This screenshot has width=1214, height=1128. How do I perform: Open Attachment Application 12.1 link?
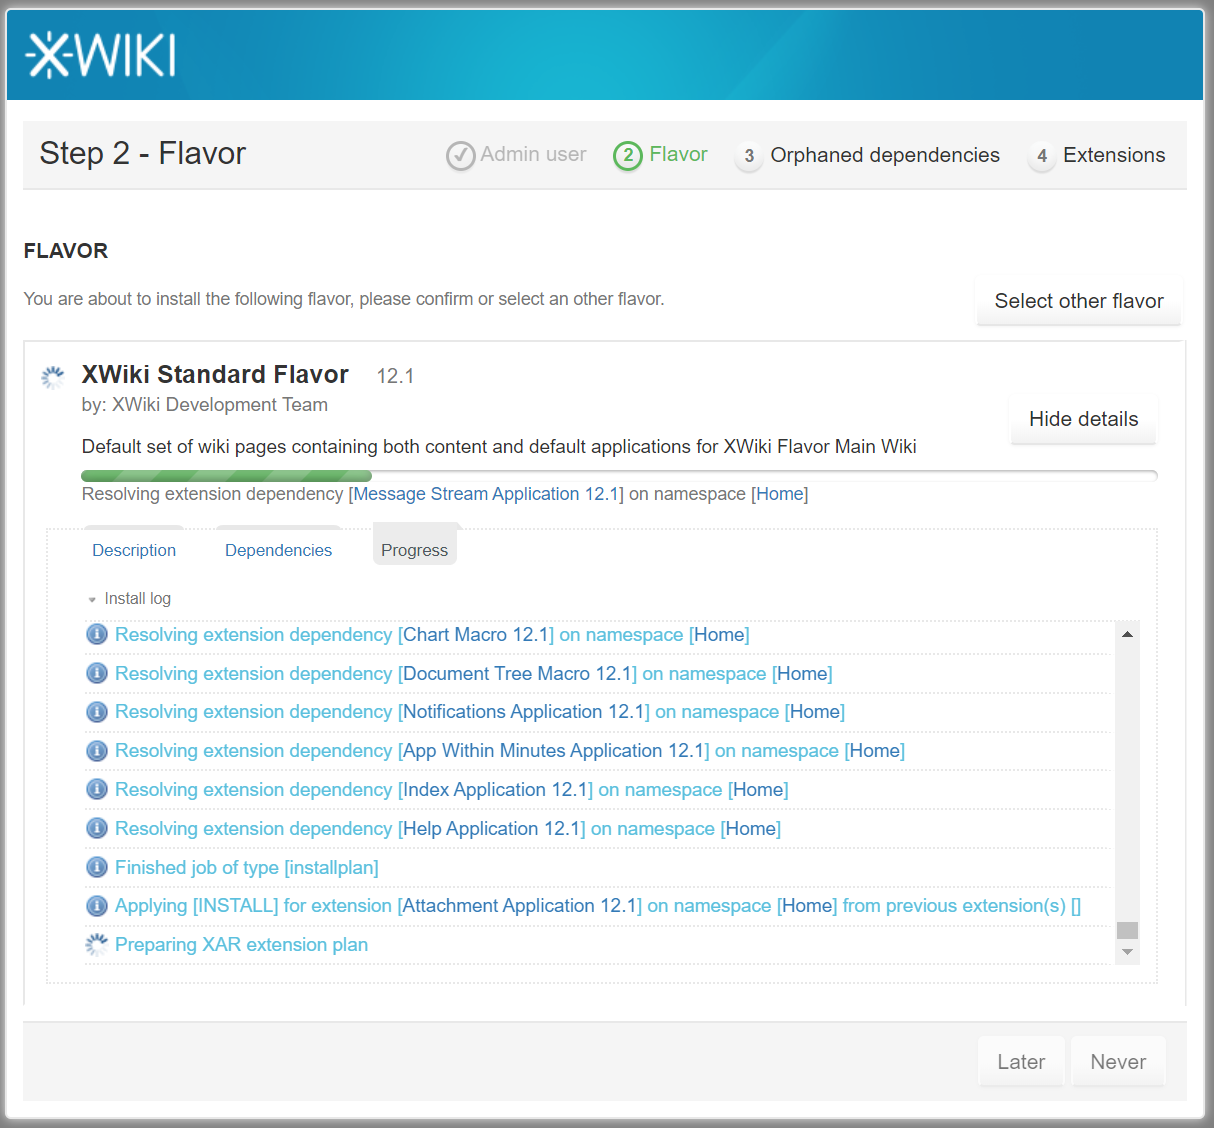(x=520, y=906)
